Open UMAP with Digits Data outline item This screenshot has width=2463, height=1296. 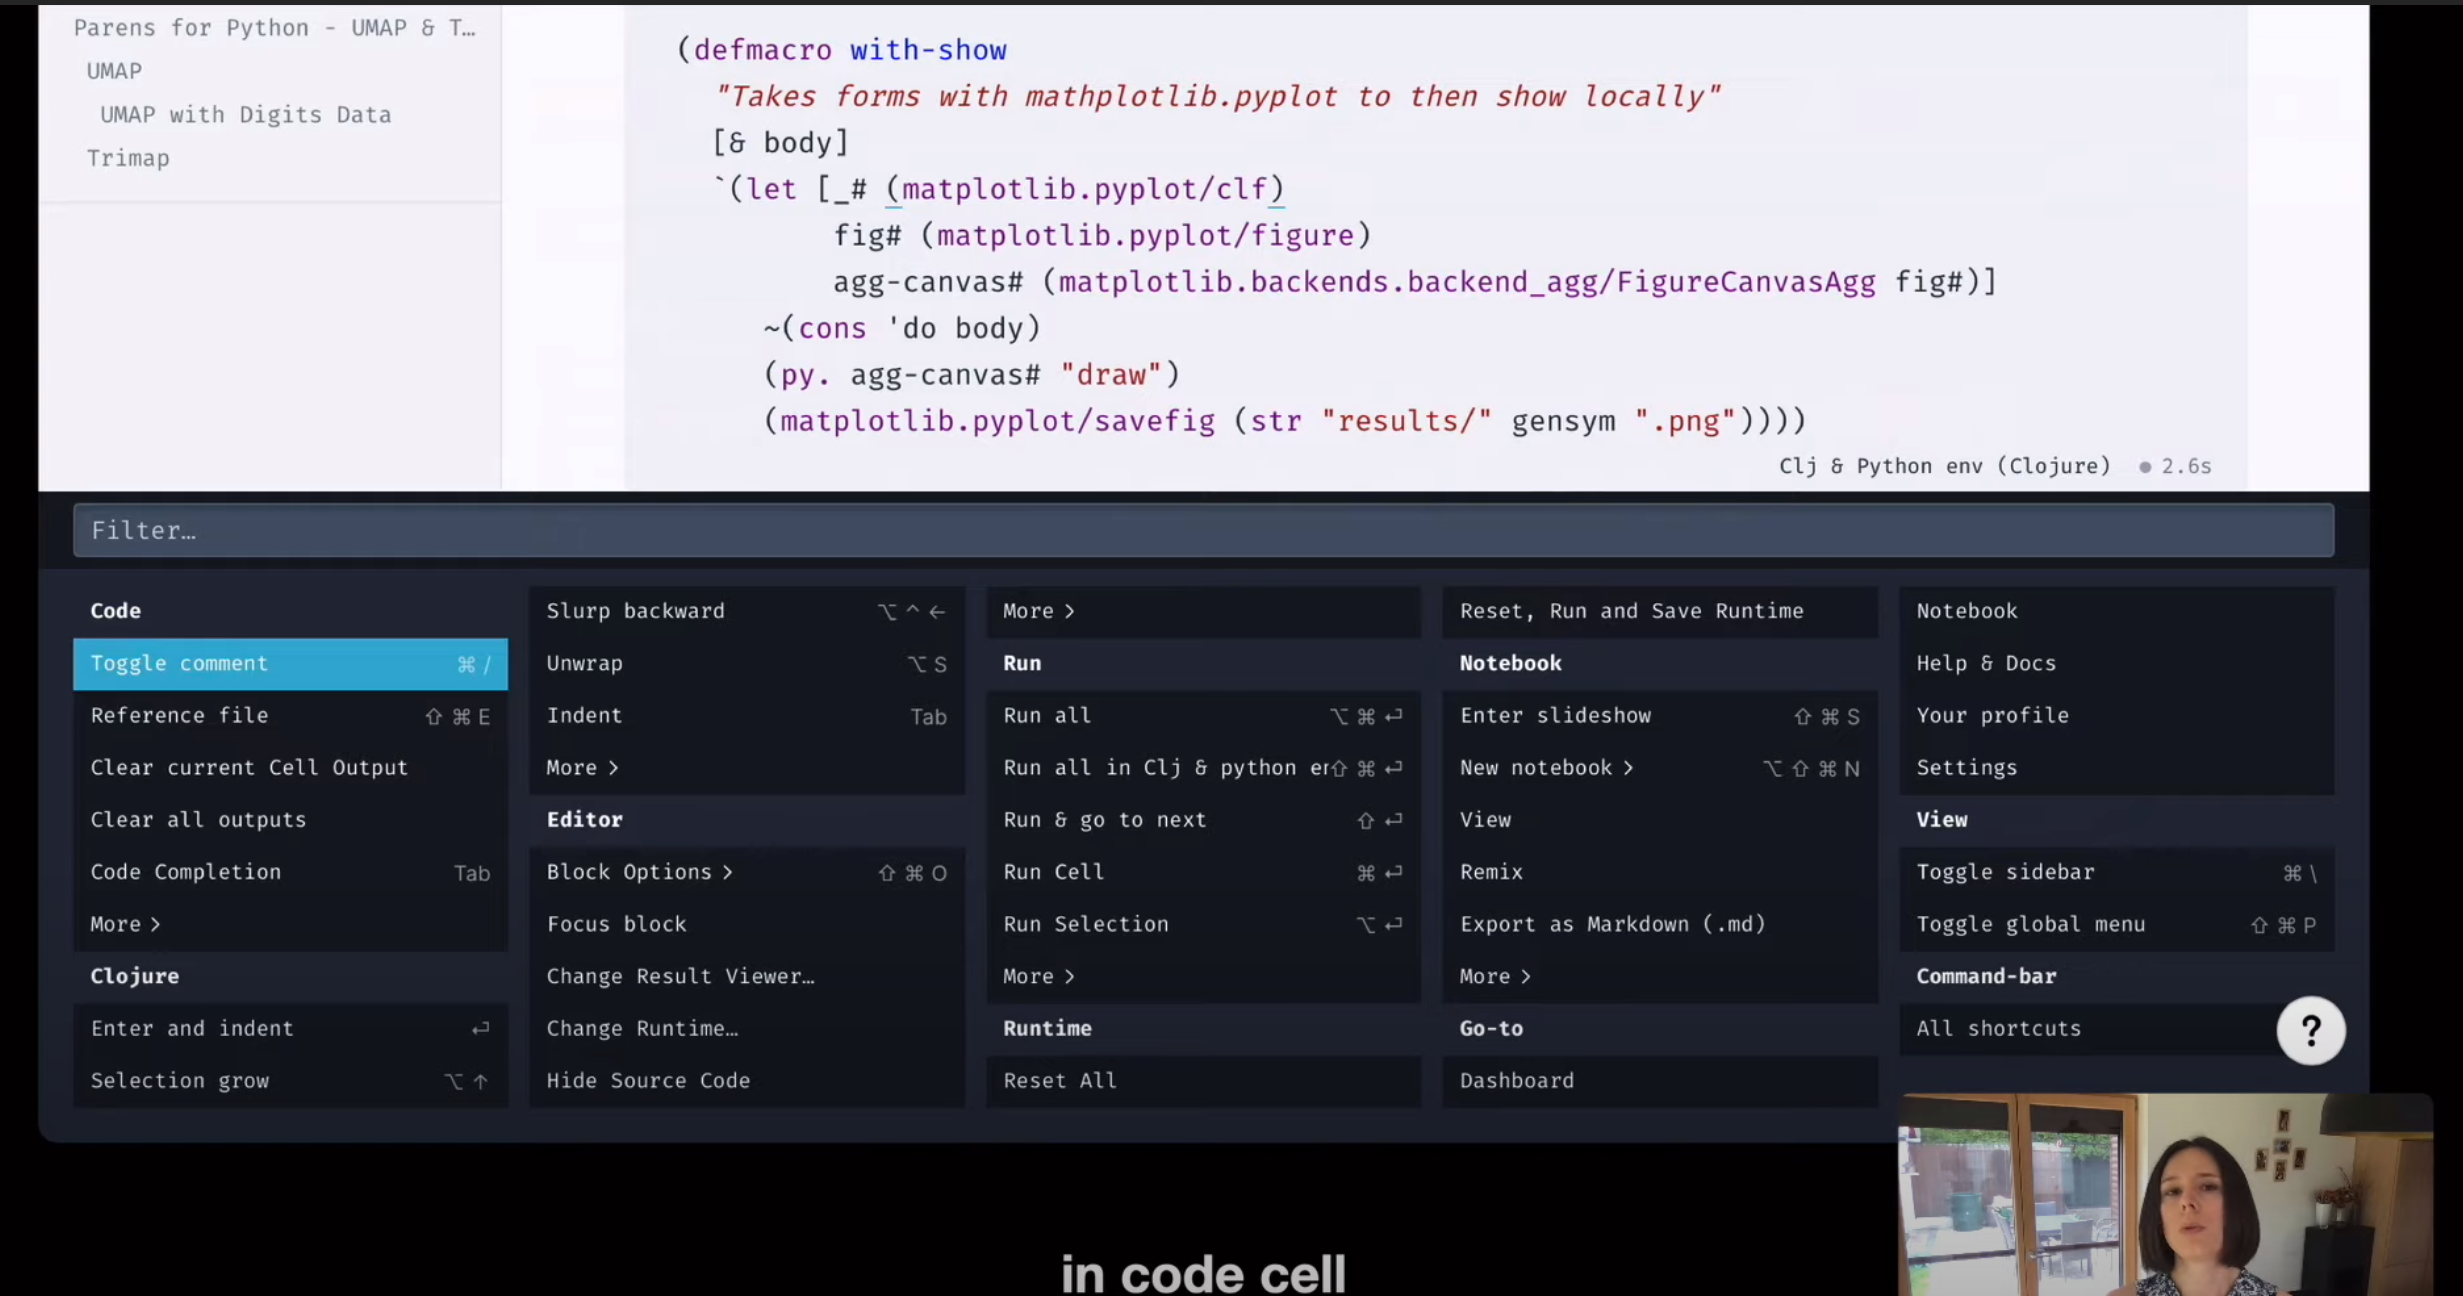pyautogui.click(x=245, y=115)
